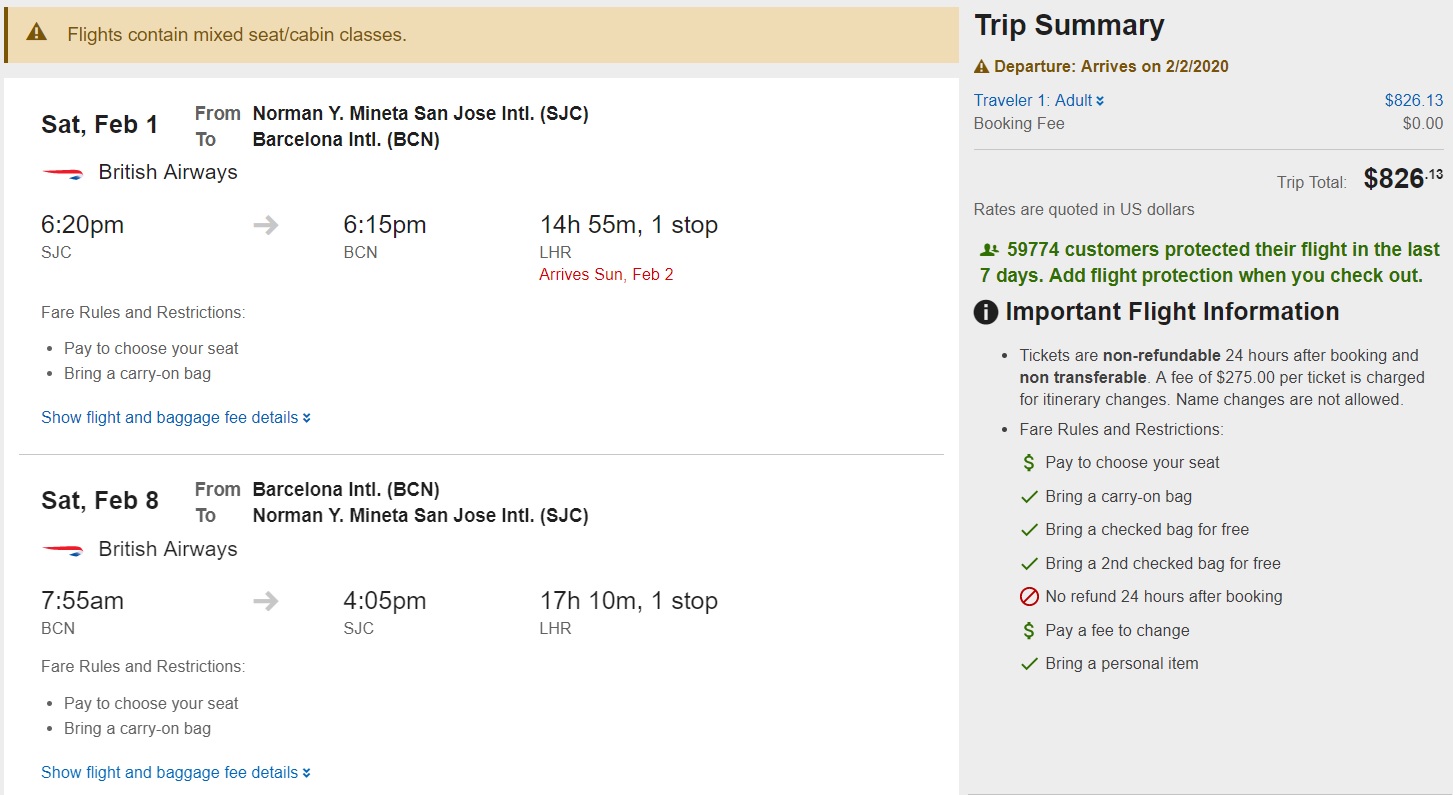
Task: Click the red no-refund prohibited icon
Action: [1029, 597]
